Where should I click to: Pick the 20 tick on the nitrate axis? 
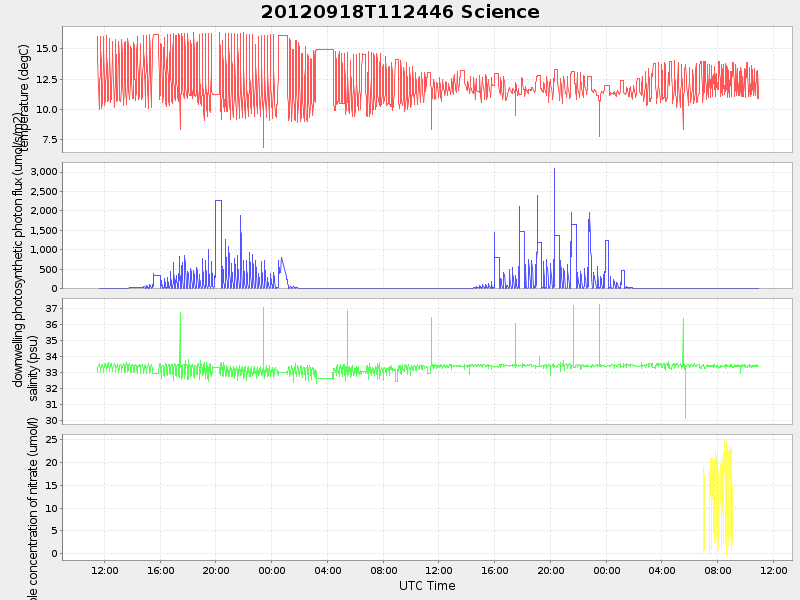pos(53,463)
